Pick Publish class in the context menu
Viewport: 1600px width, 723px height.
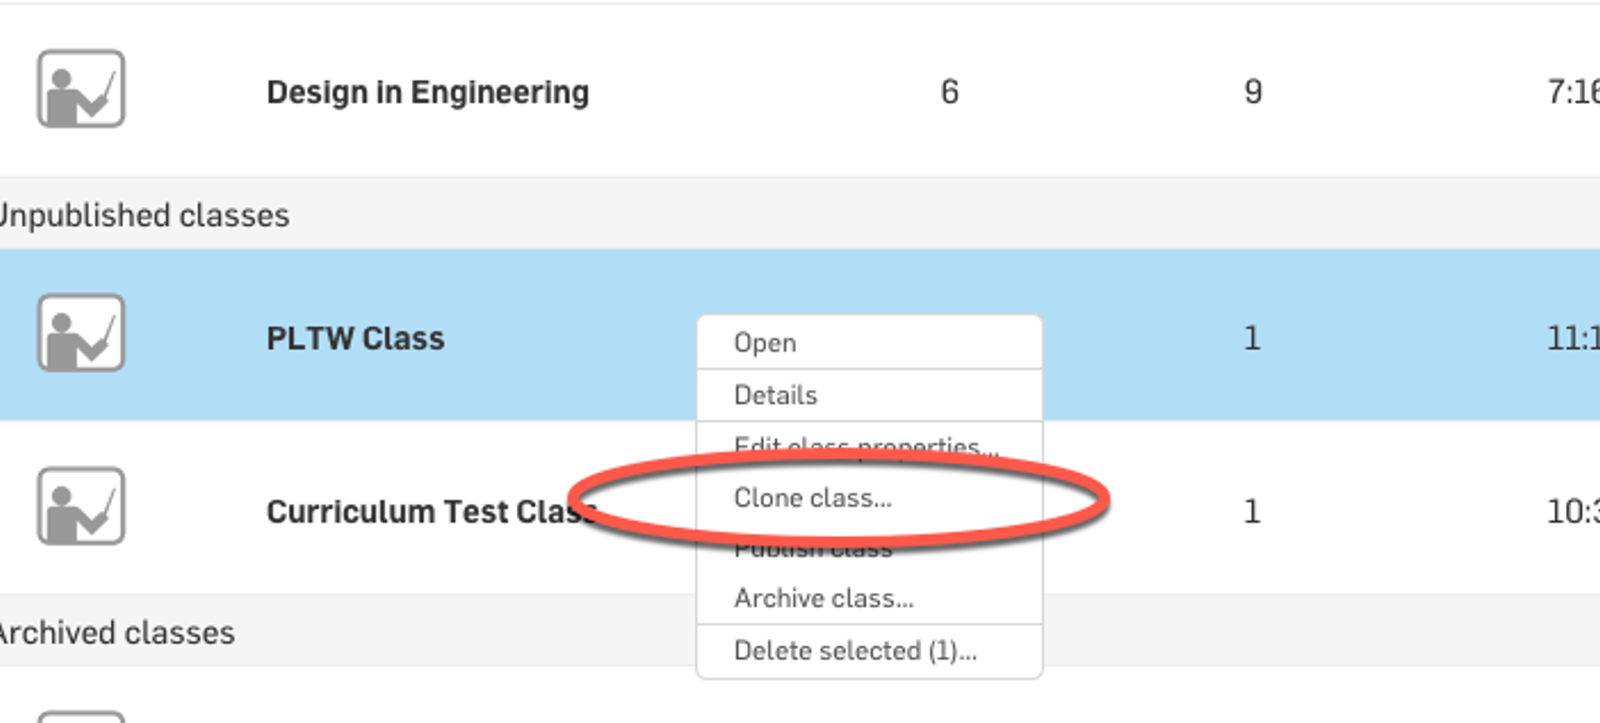812,549
